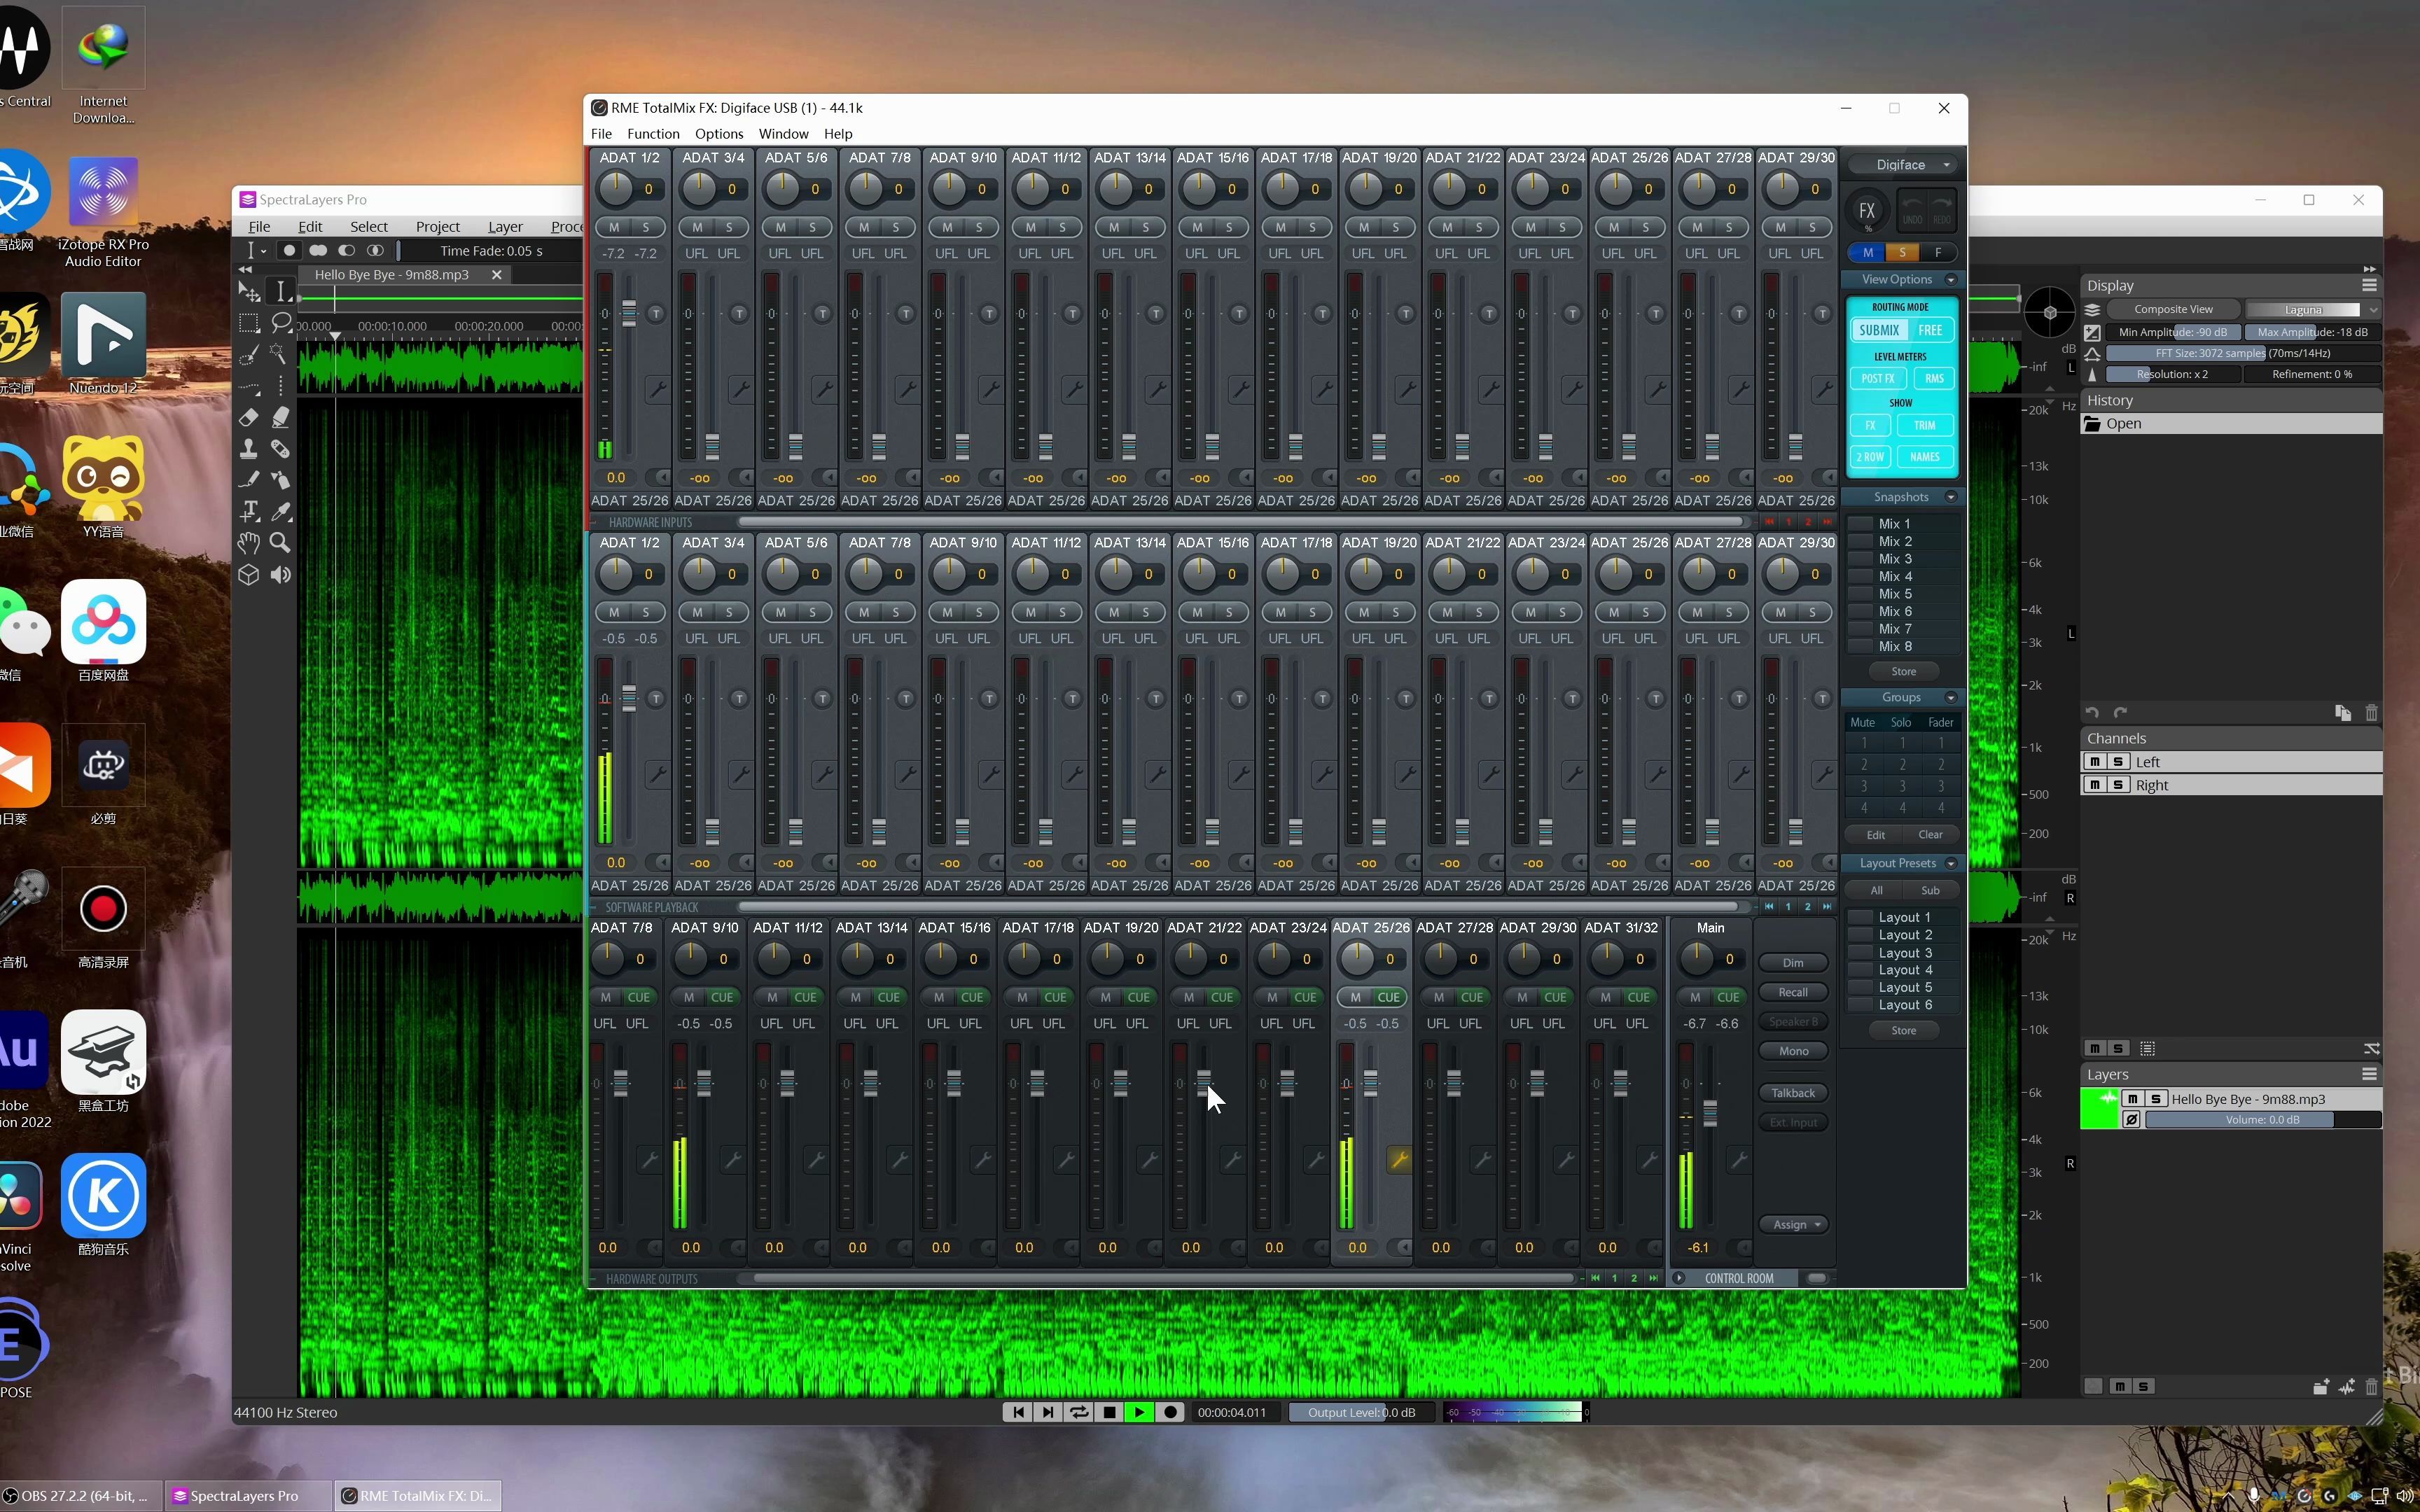The height and width of the screenshot is (1512, 2420).
Task: Click the Play button in transport
Action: (x=1138, y=1412)
